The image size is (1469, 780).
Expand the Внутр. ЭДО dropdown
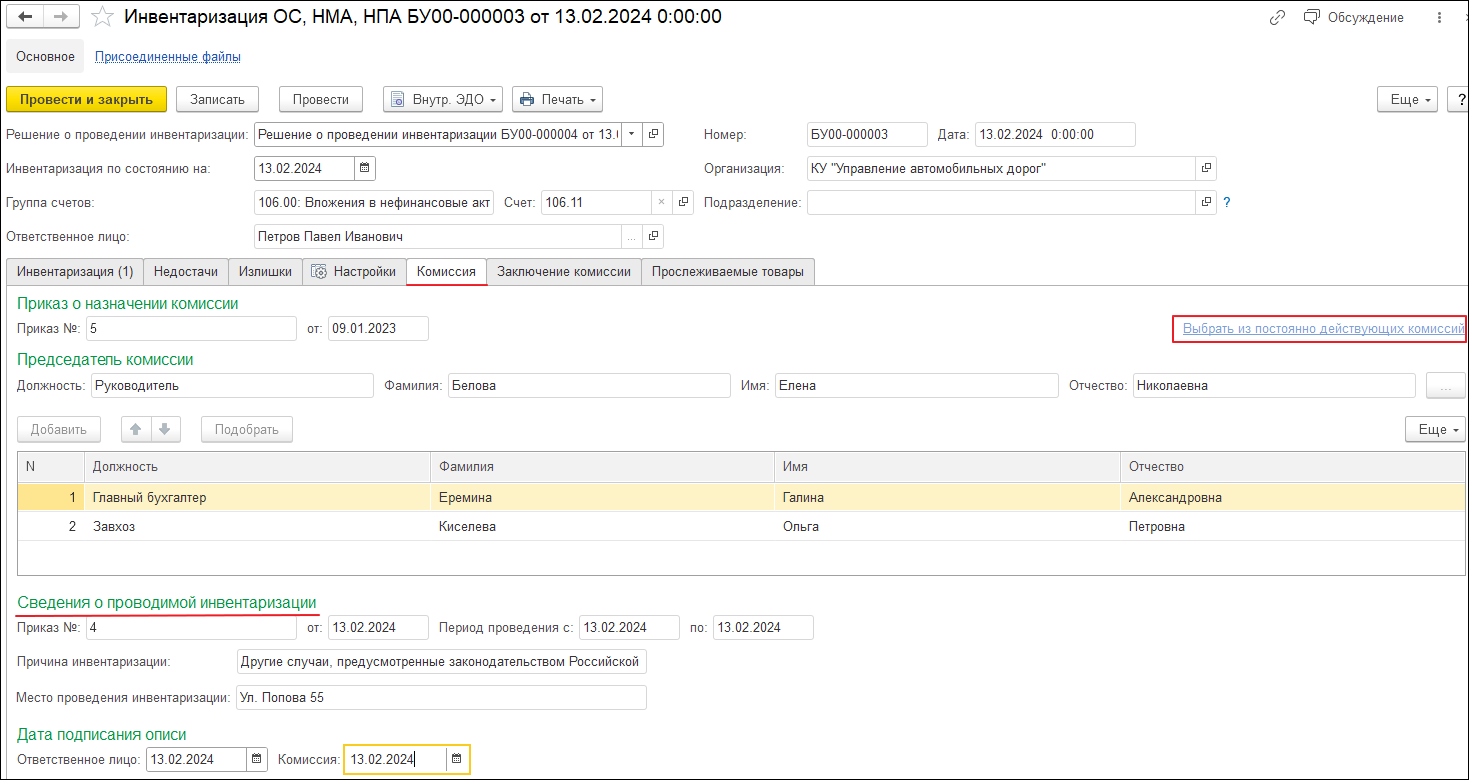pos(443,99)
